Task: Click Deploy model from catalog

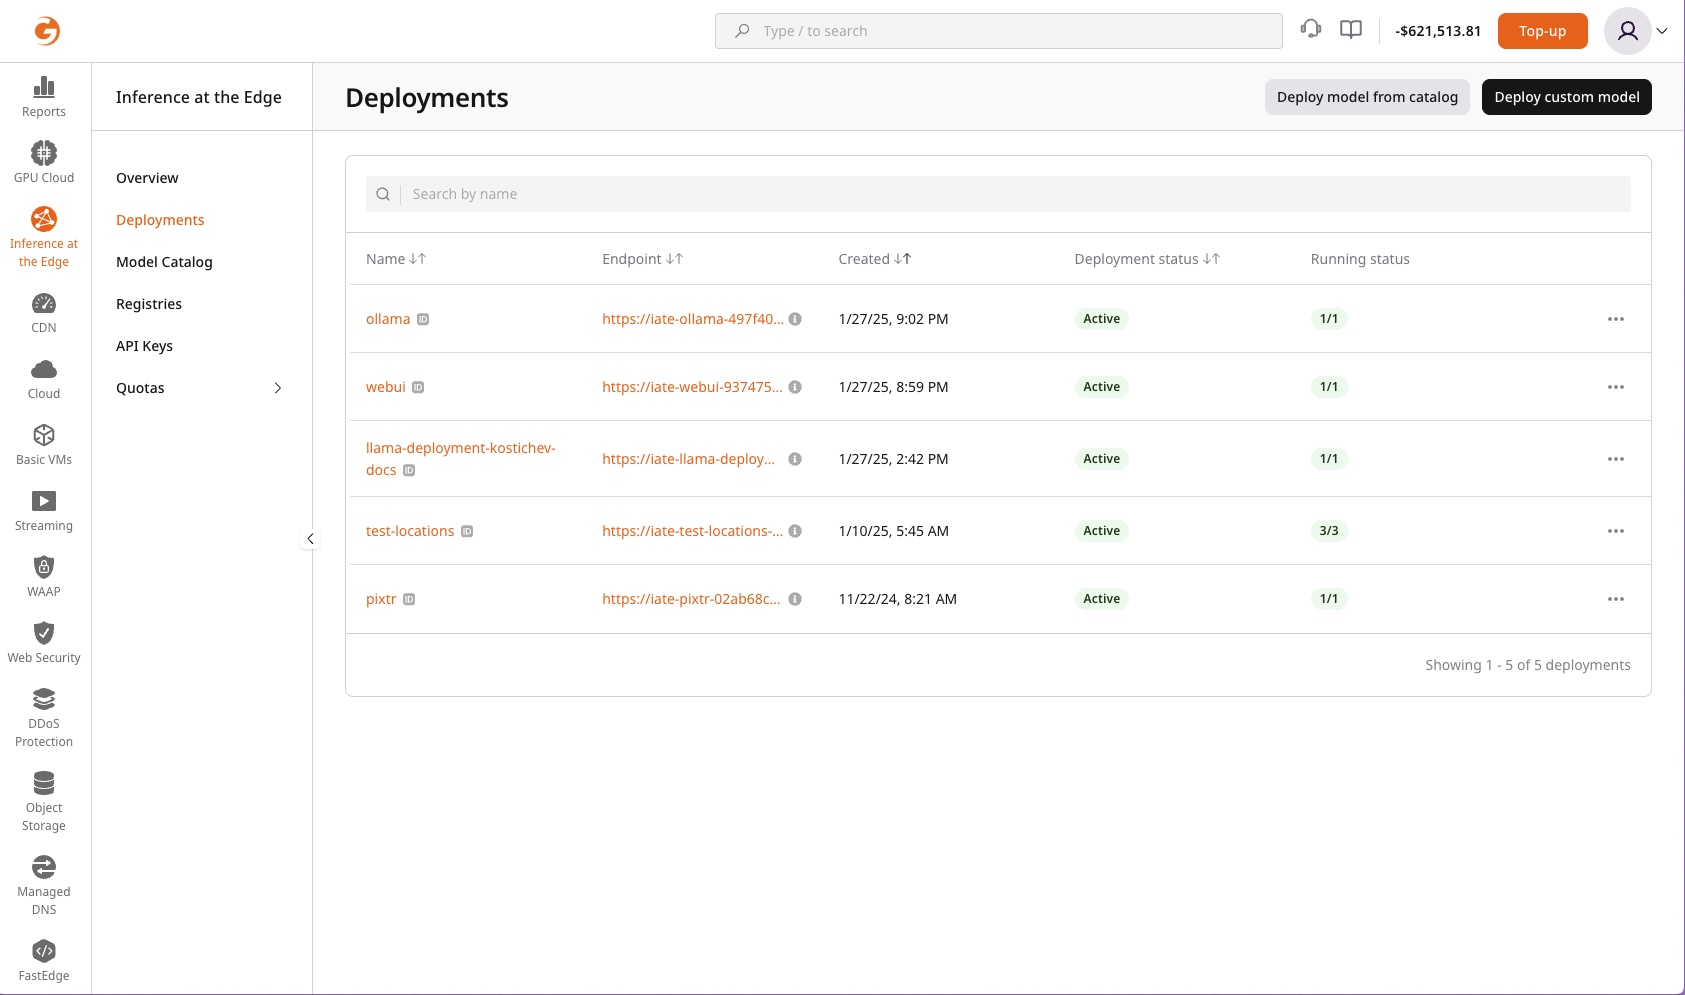Action: (x=1367, y=97)
